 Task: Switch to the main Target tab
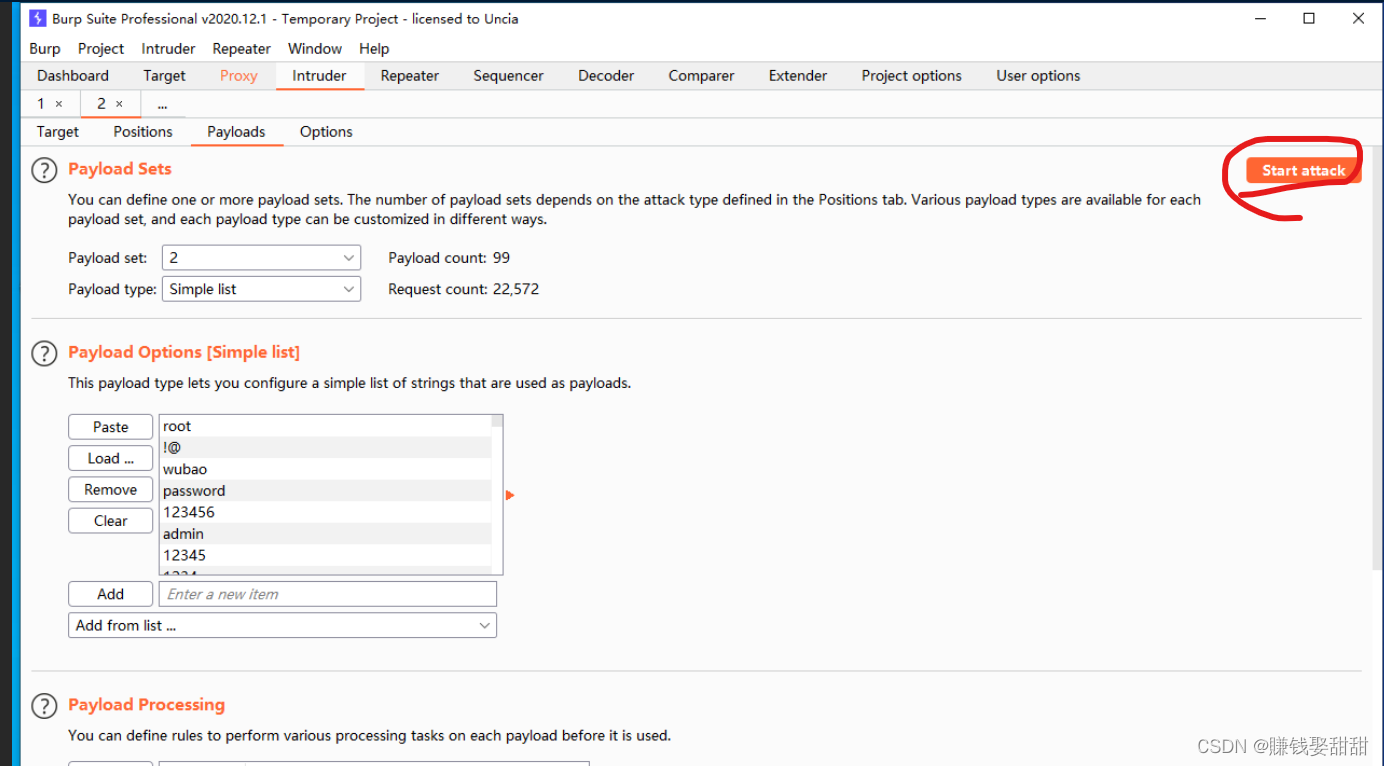164,76
